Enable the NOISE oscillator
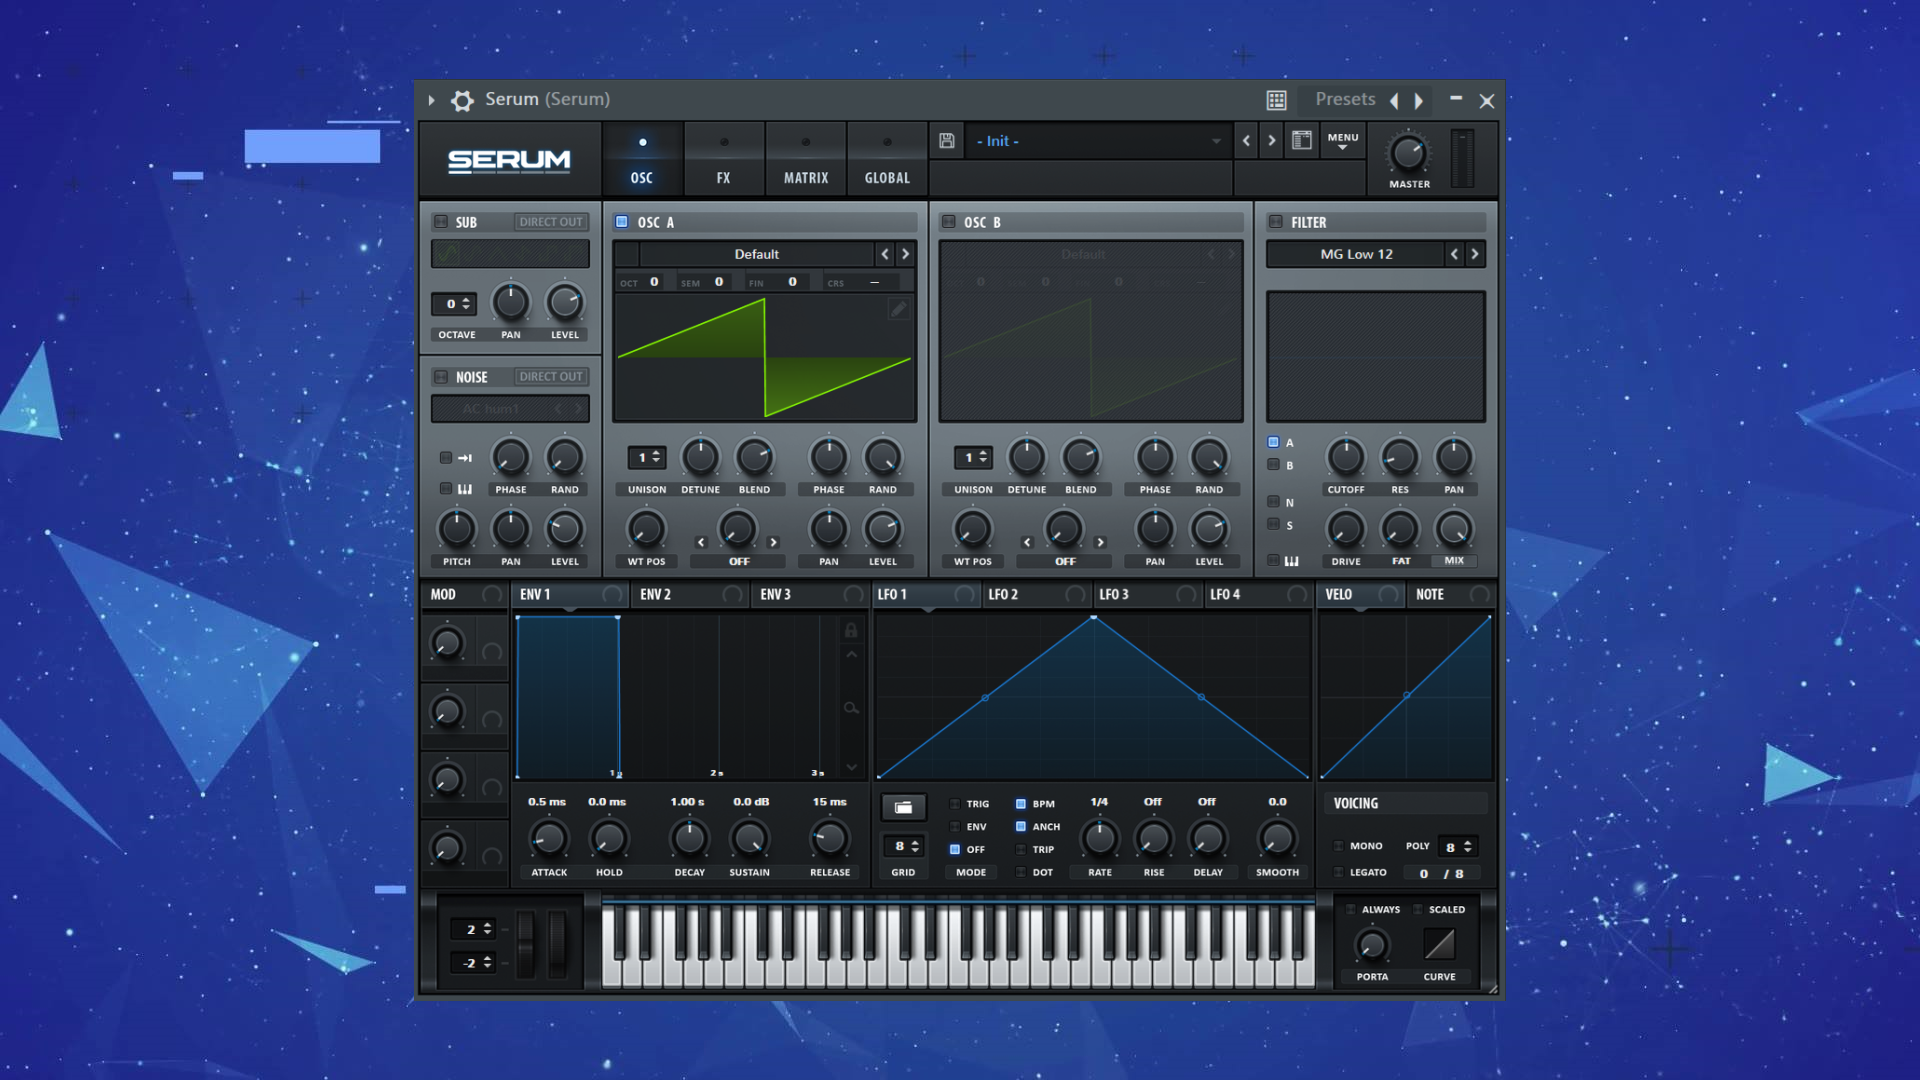The height and width of the screenshot is (1080, 1920). point(441,377)
